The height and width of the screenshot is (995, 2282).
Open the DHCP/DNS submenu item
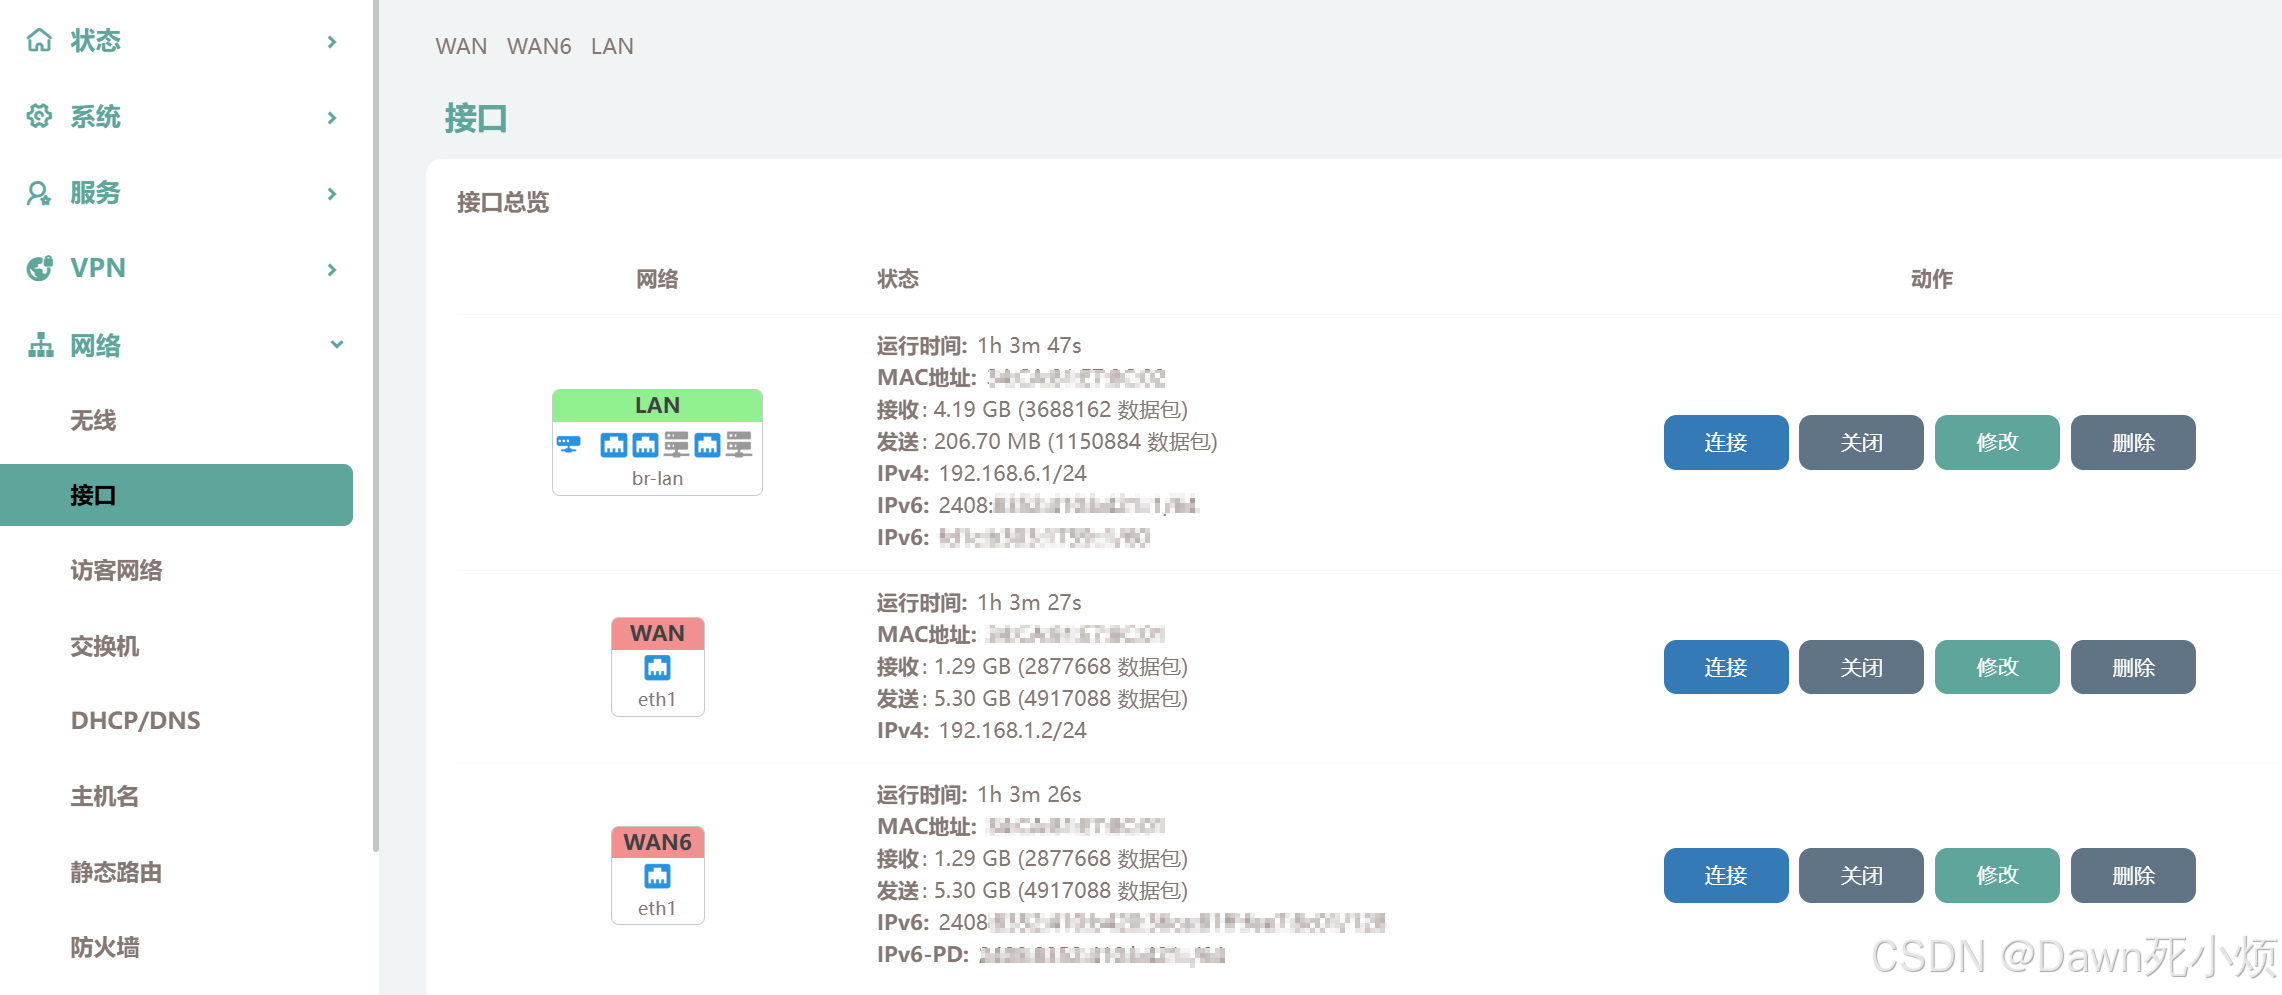click(x=135, y=720)
